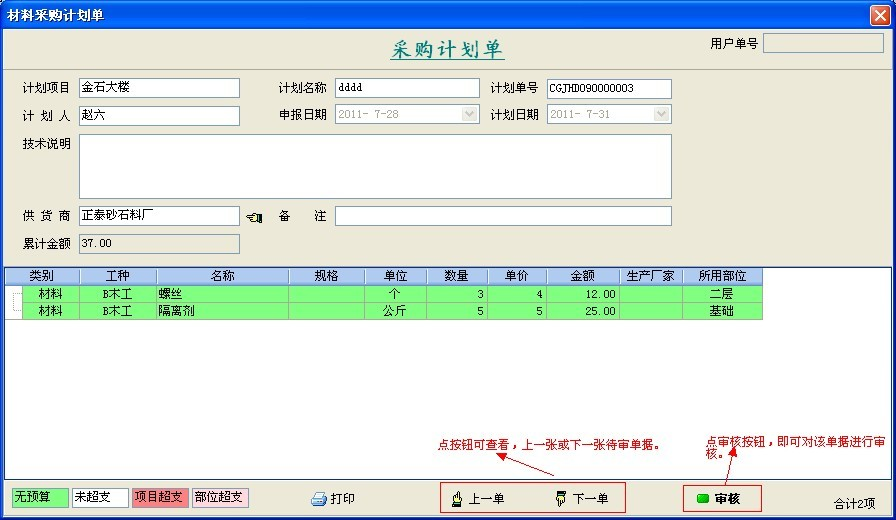Click the 用户单号 field
Viewport: 896px width, 520px height.
[823, 43]
